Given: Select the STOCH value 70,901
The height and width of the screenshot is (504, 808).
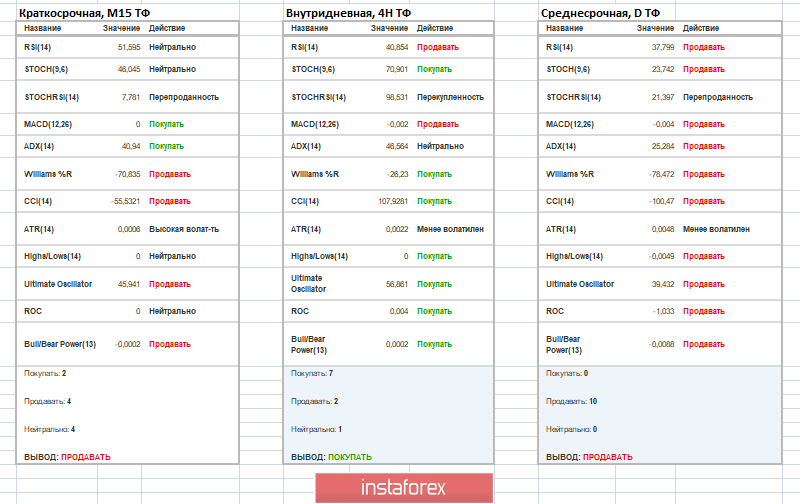Looking at the screenshot, I should (397, 69).
